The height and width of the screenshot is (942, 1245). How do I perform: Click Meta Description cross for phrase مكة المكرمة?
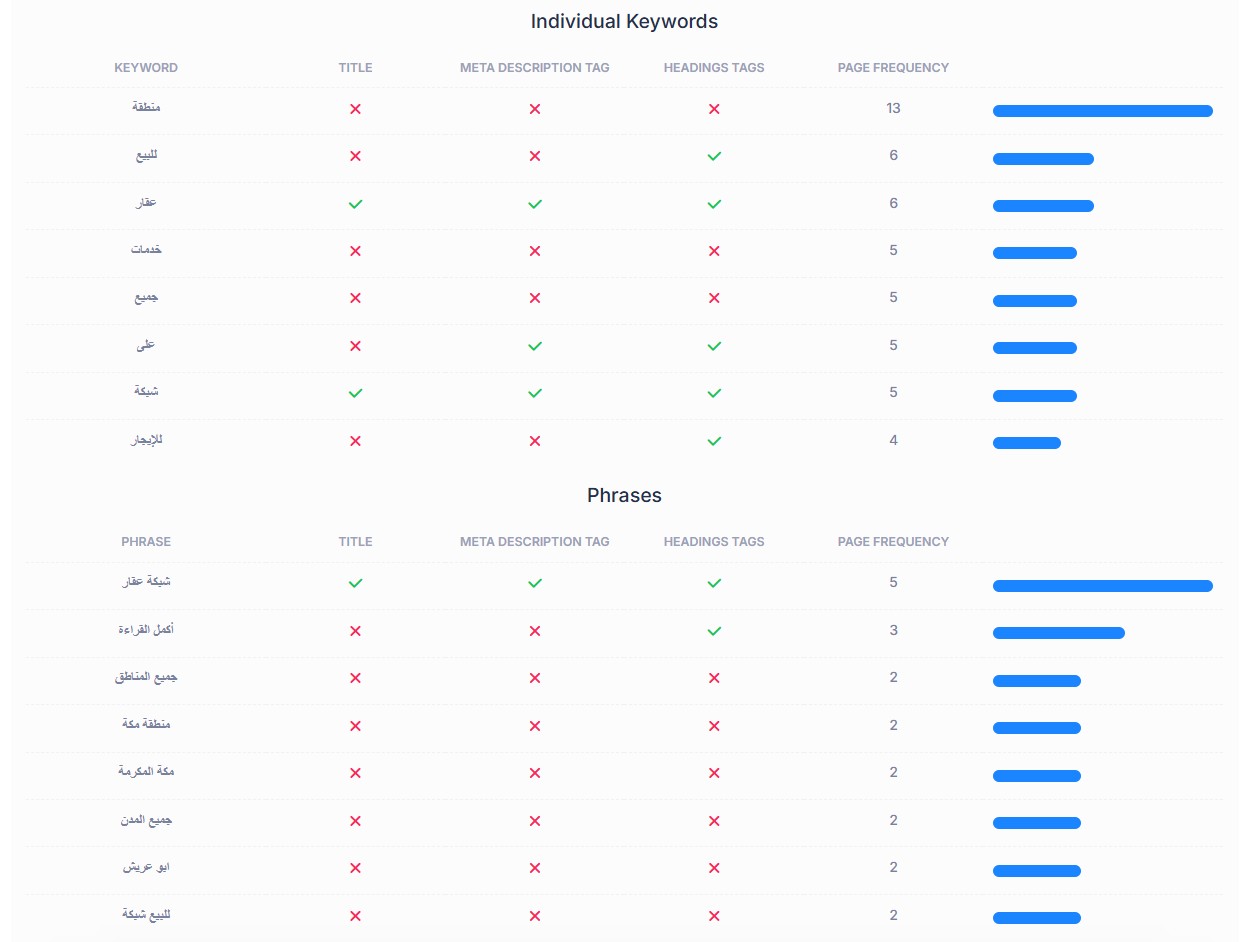coord(535,773)
